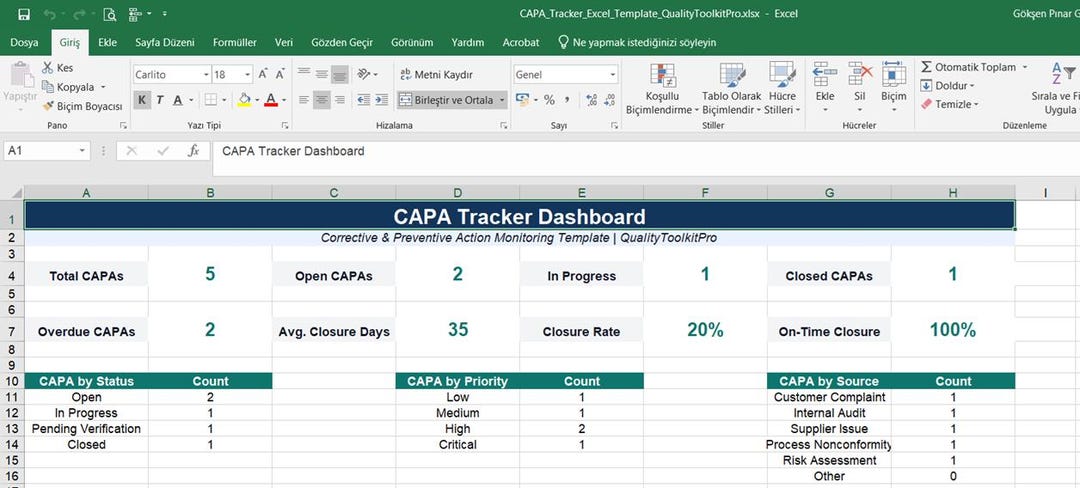The width and height of the screenshot is (1080, 488).
Task: Open the font size 18 dropdown
Action: click(x=247, y=74)
